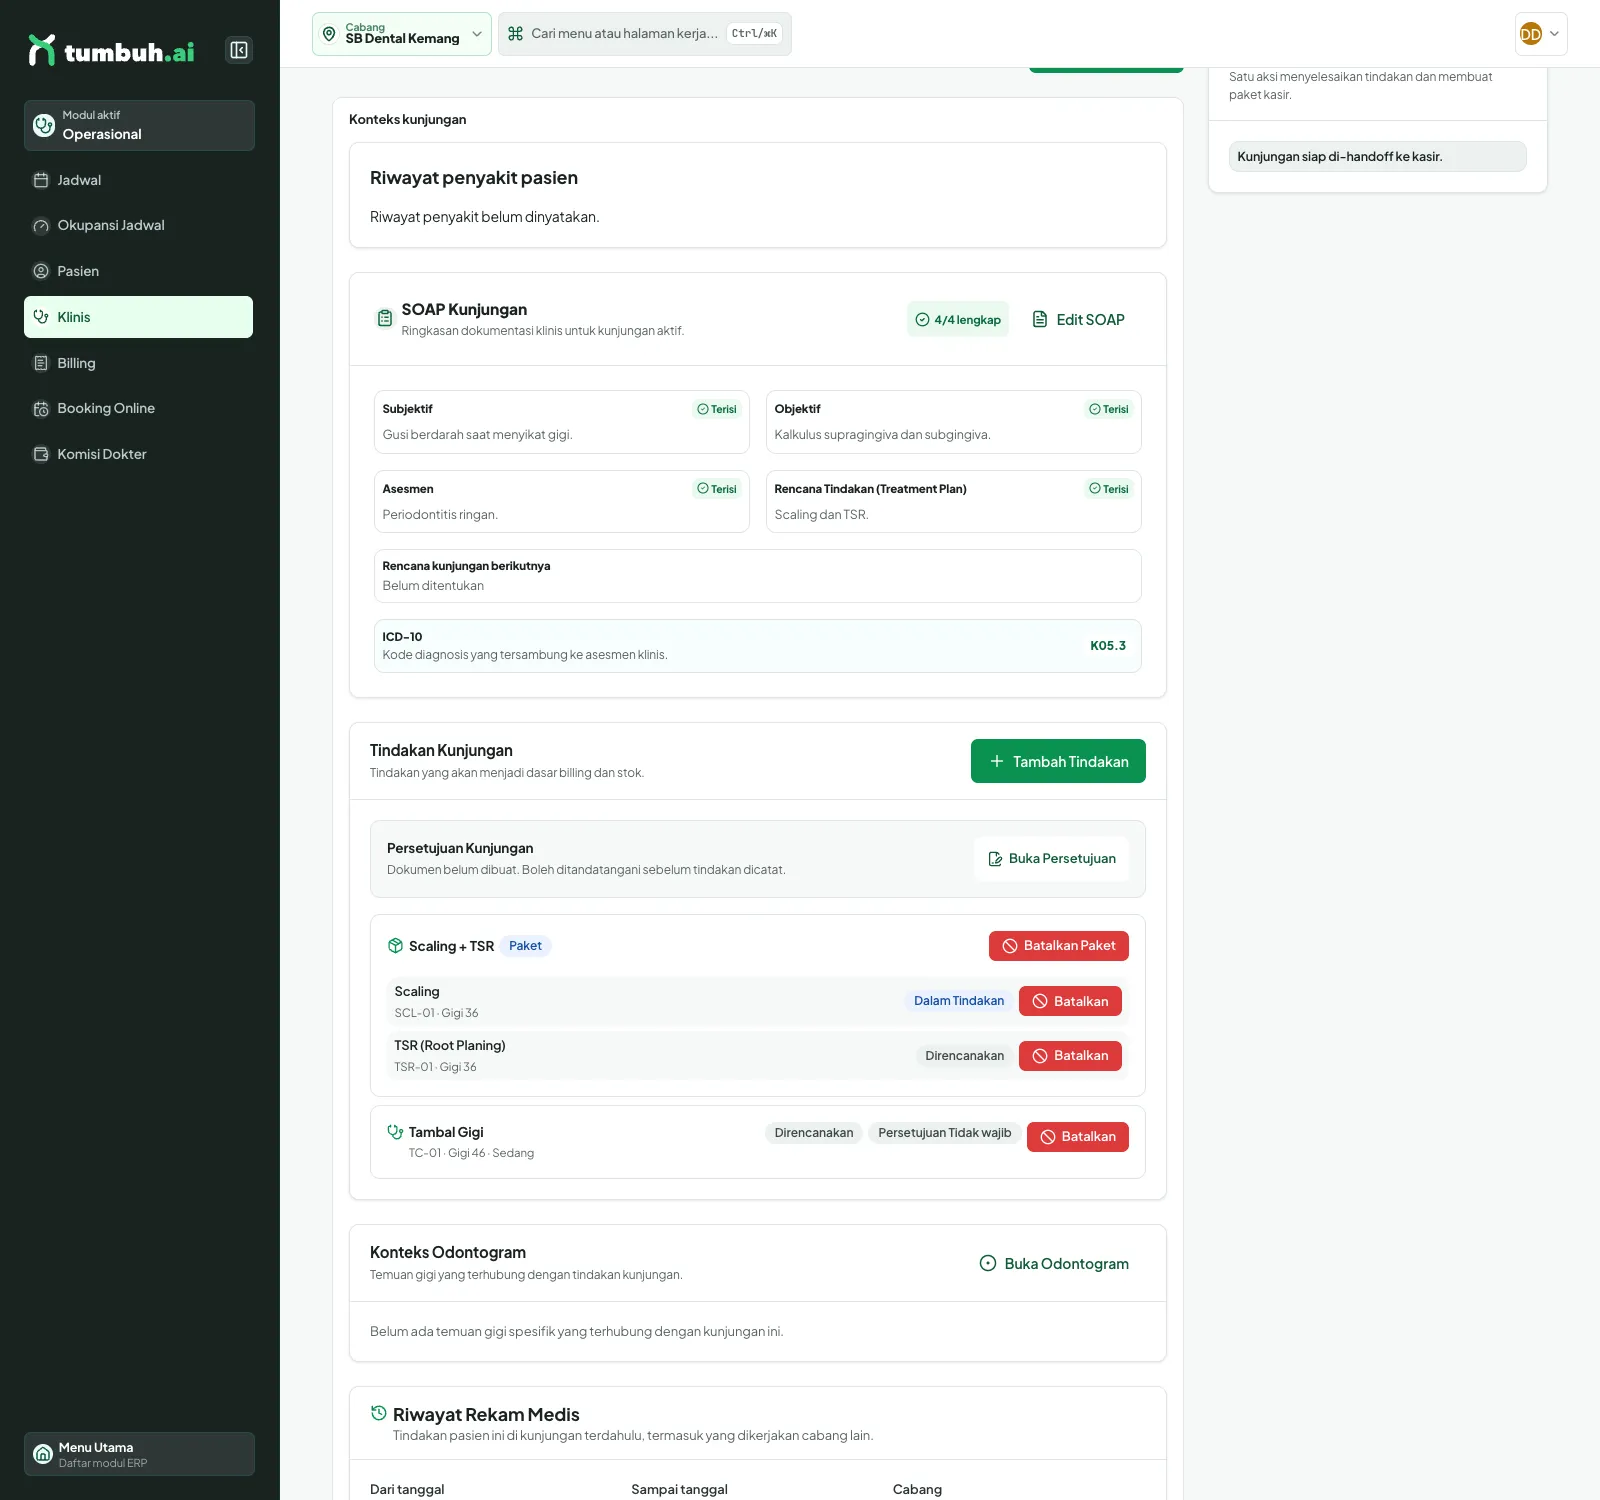Click the branch location pin icon

pos(329,34)
